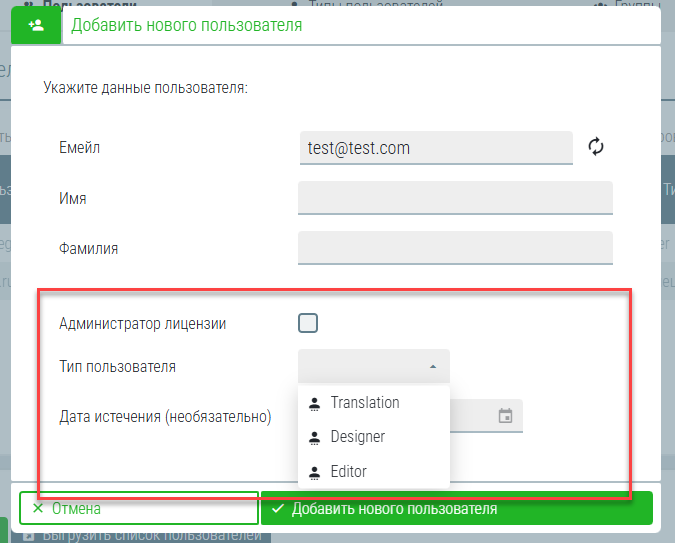Pick Editor from the user type list

point(349,472)
